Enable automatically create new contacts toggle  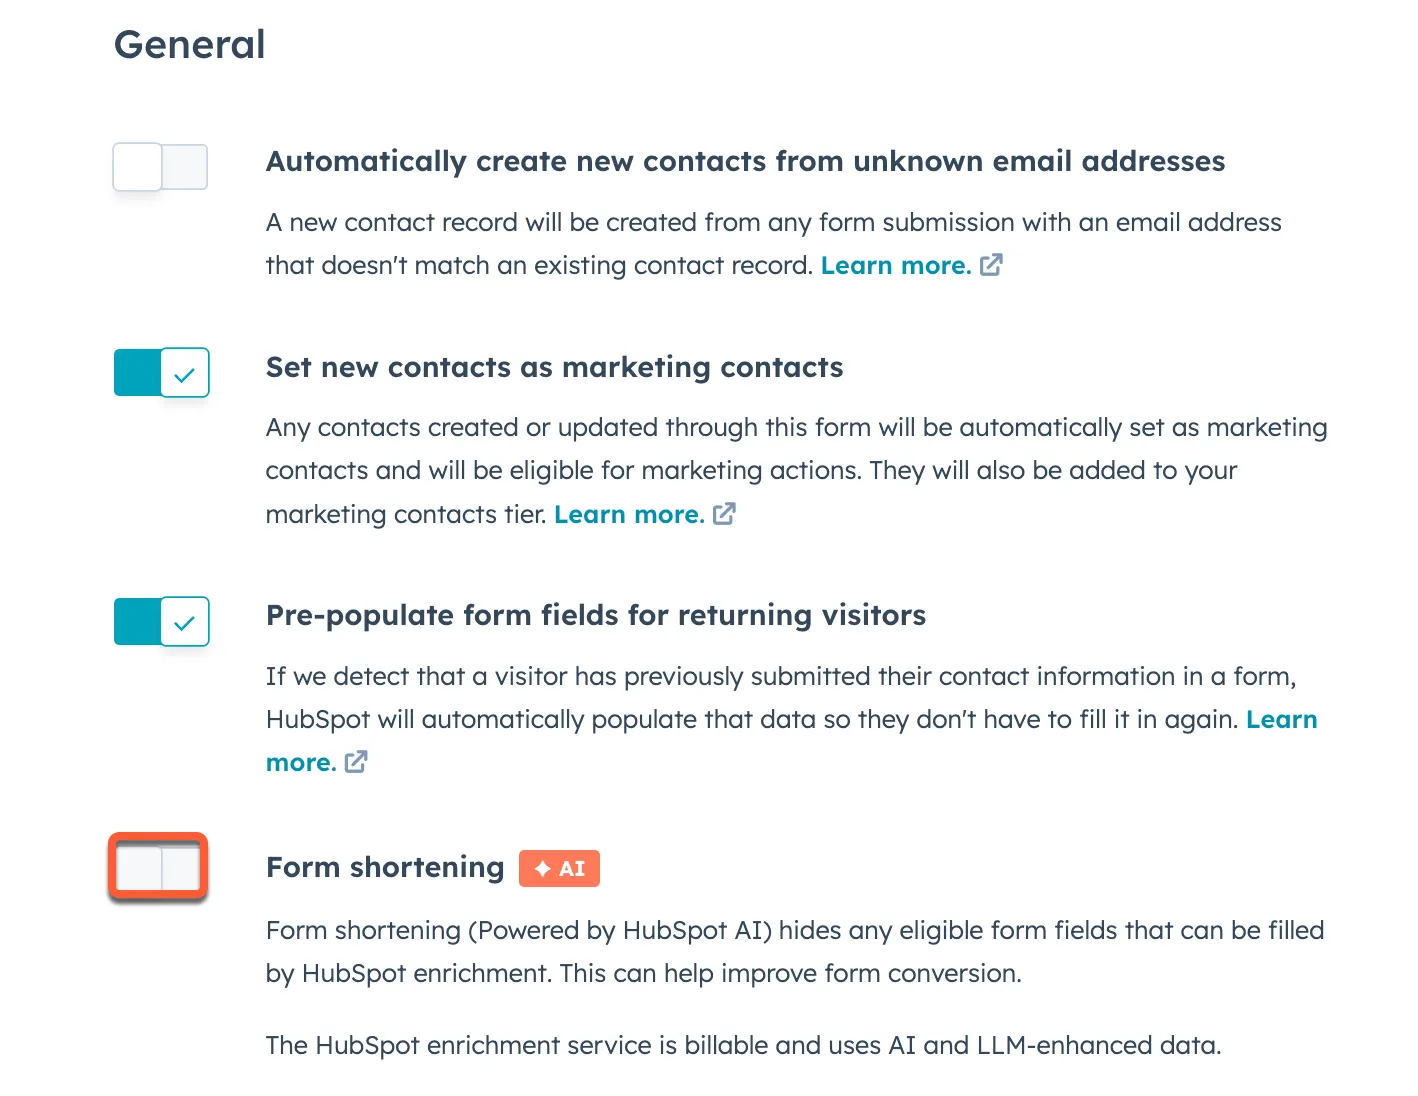click(160, 167)
